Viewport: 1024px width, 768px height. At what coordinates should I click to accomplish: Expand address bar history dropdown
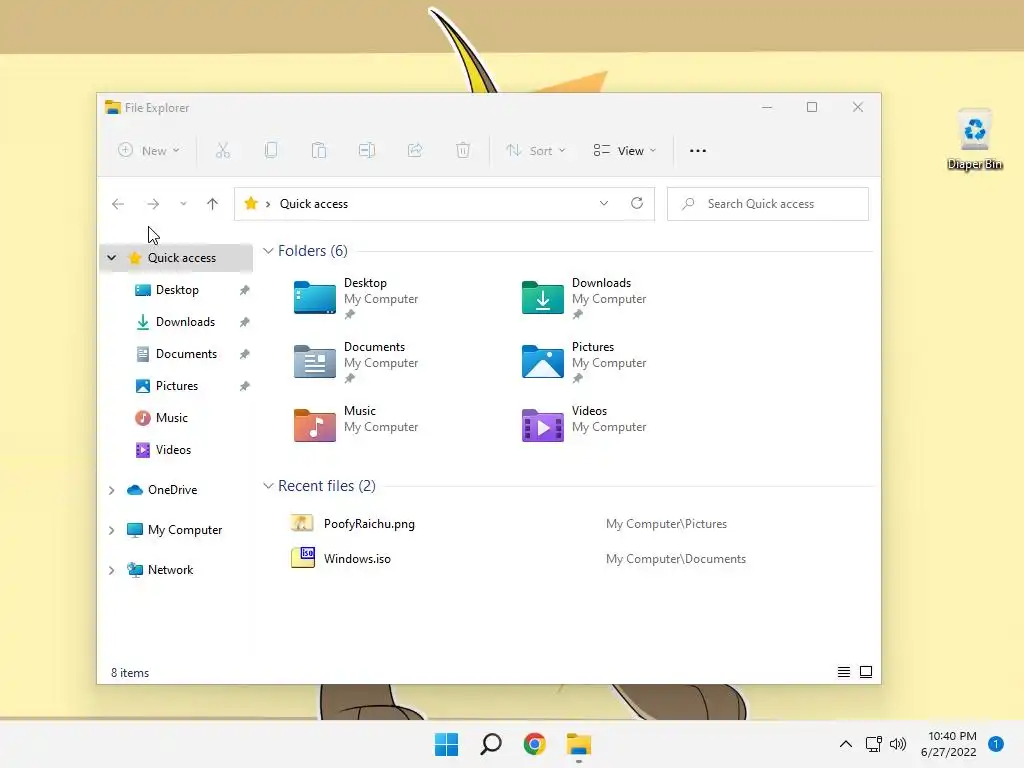pos(604,203)
